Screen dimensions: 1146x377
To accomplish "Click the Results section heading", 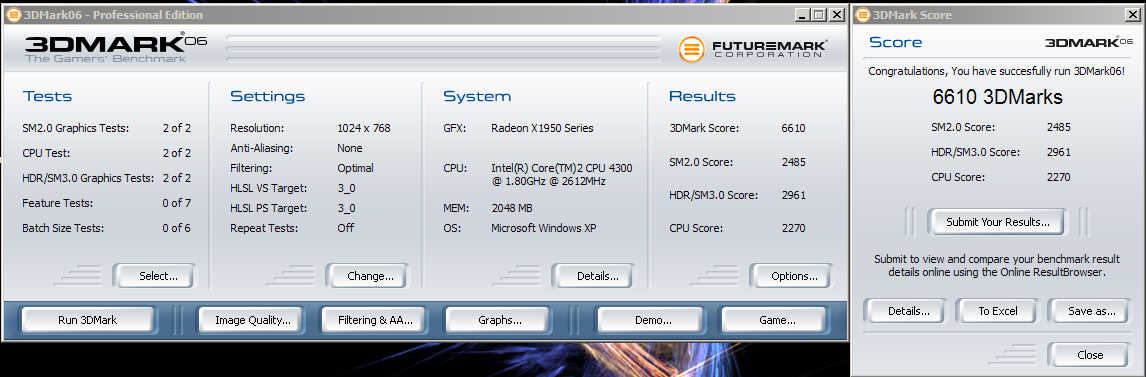I will click(702, 96).
